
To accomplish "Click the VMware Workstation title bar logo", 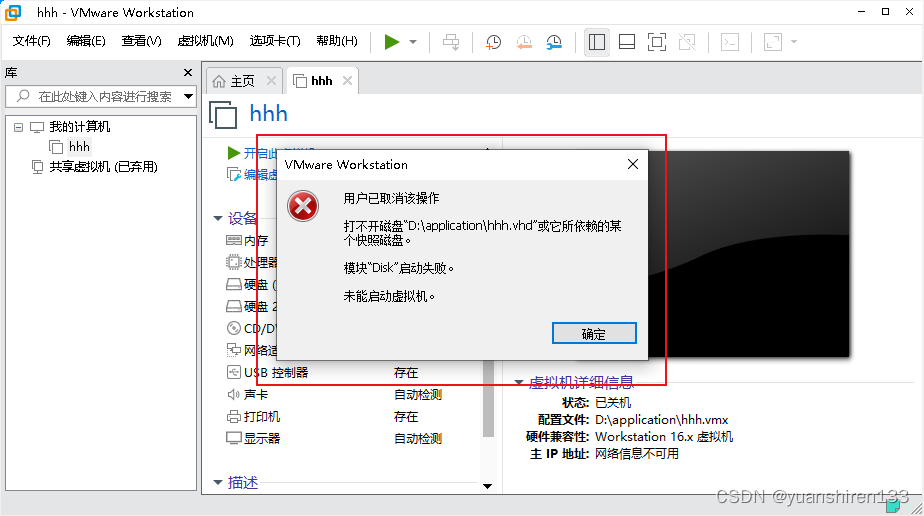I will click(13, 12).
